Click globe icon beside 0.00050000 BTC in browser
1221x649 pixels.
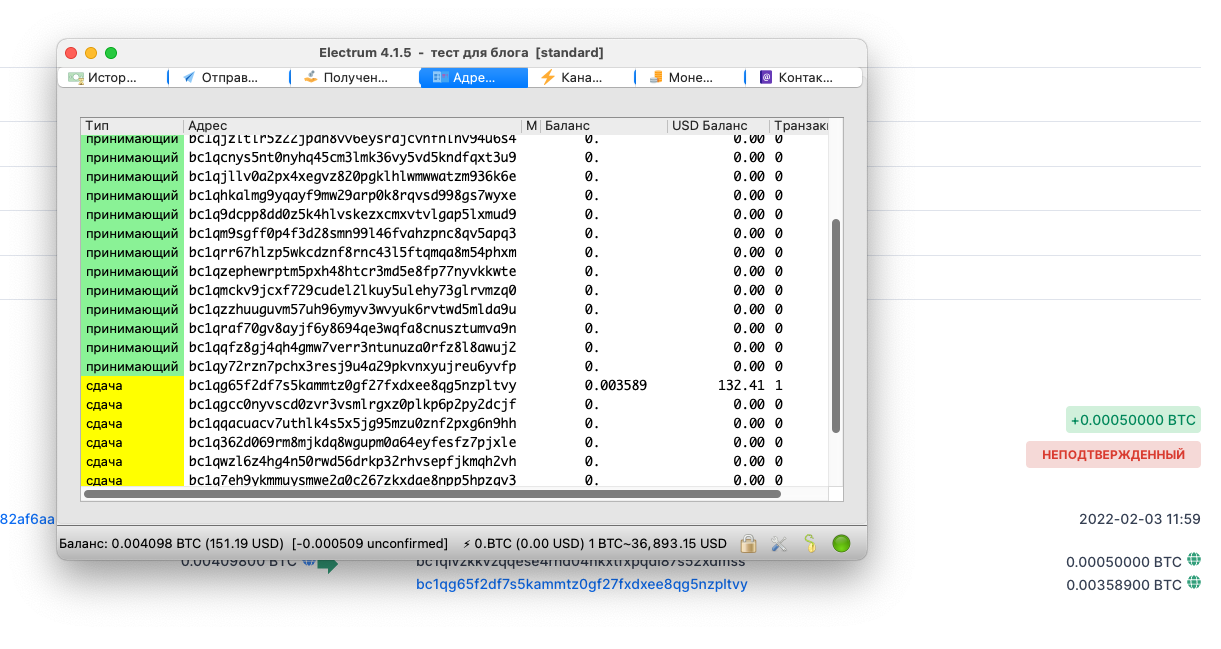pos(1194,560)
